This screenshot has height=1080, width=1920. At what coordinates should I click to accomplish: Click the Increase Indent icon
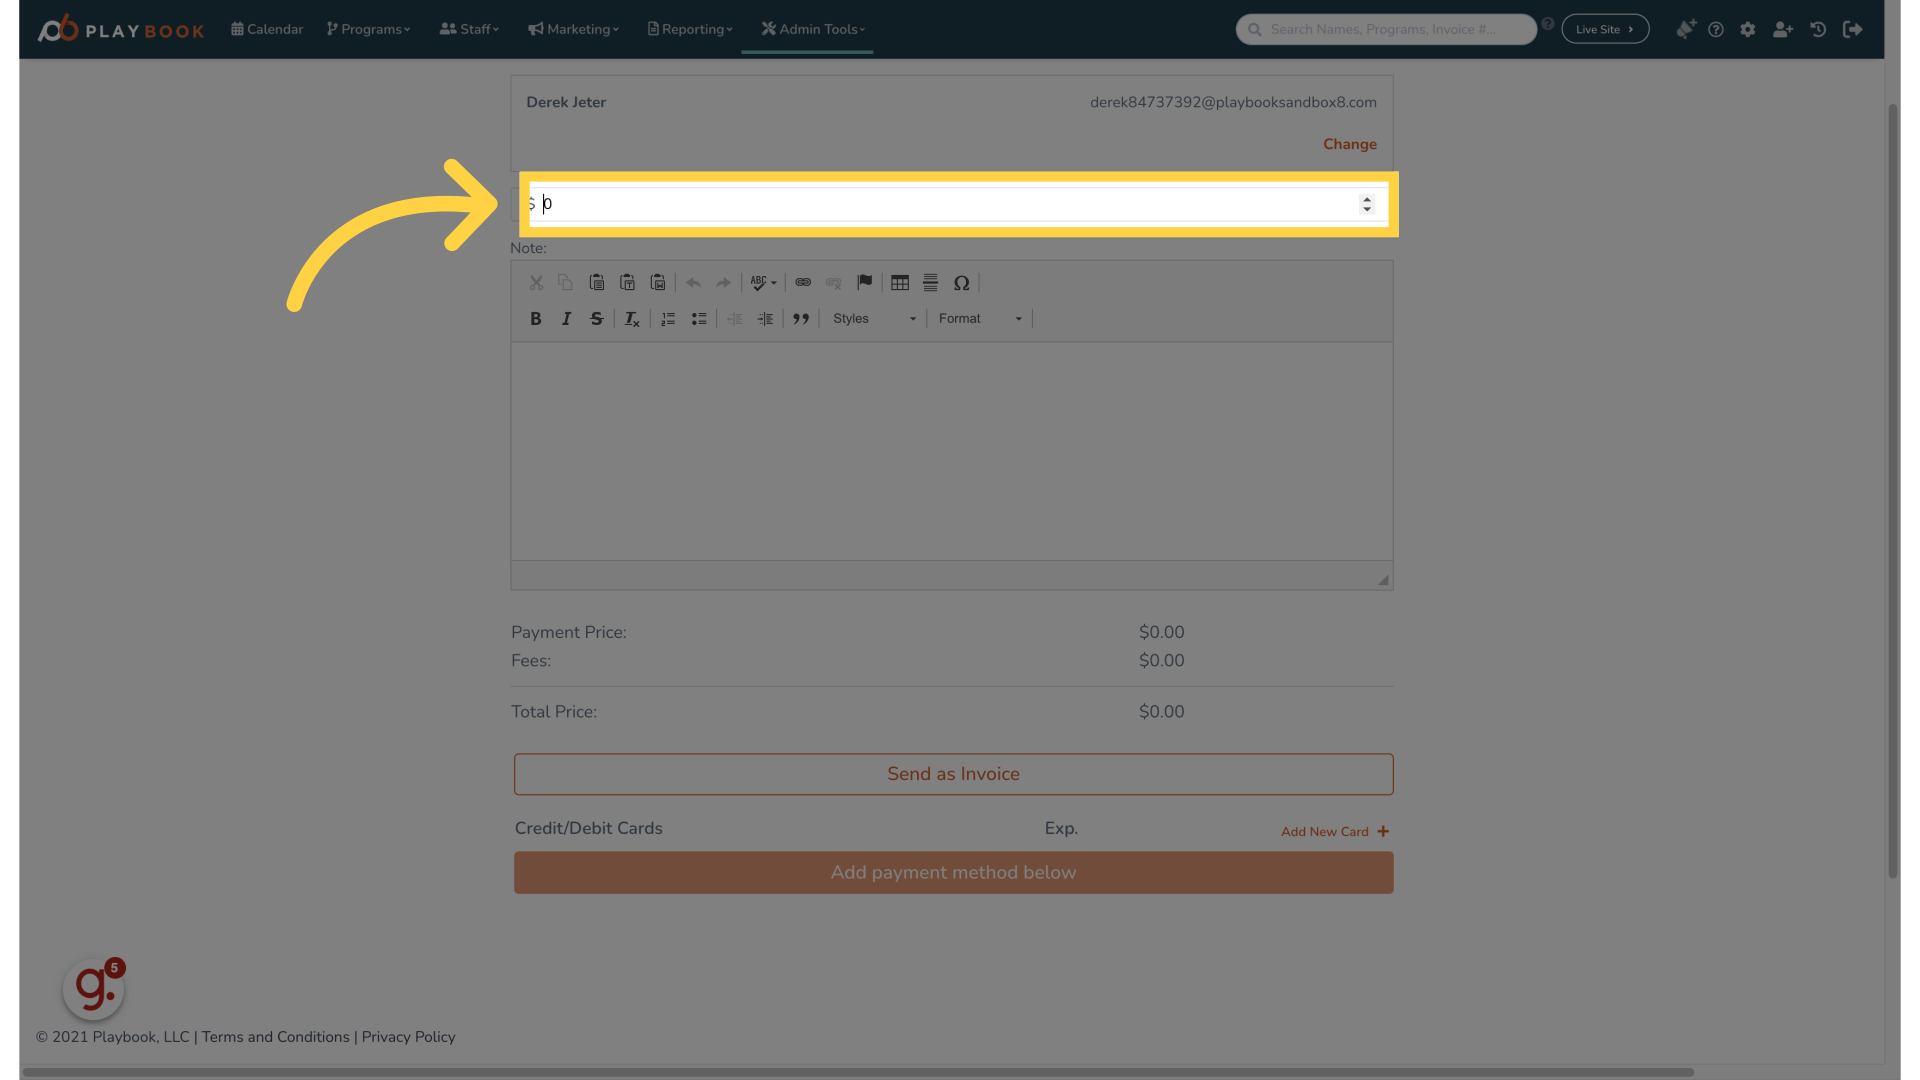(x=765, y=319)
